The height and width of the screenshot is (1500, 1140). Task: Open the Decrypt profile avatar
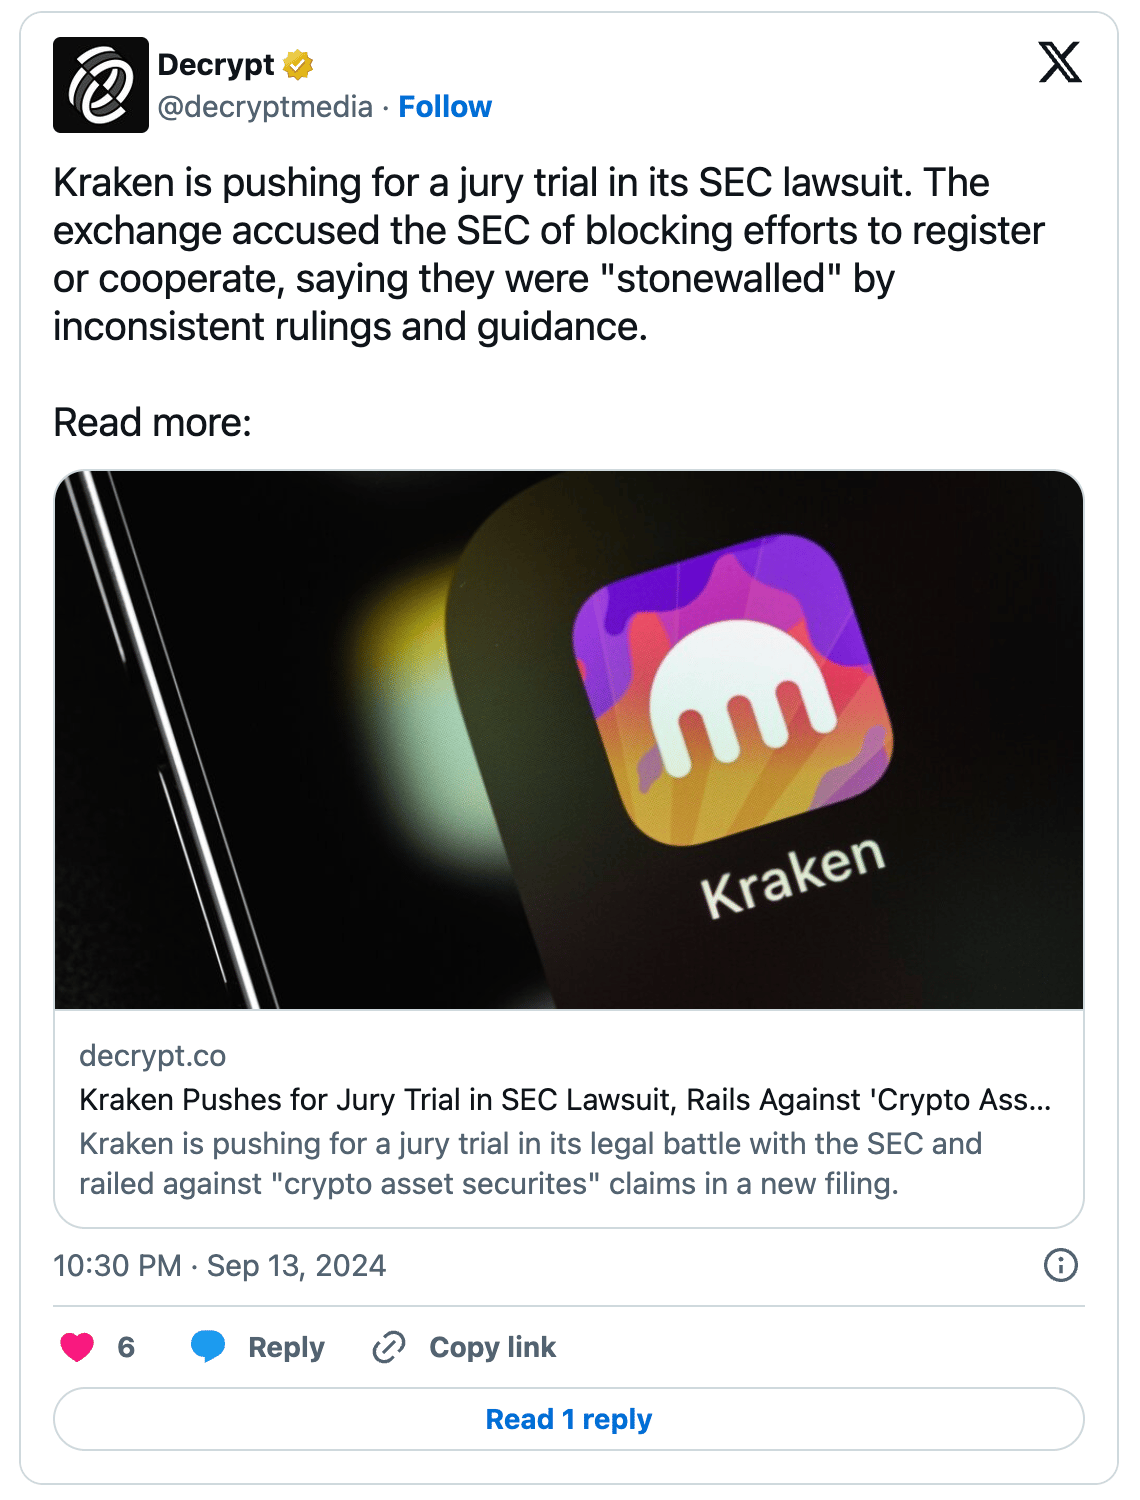pos(100,85)
